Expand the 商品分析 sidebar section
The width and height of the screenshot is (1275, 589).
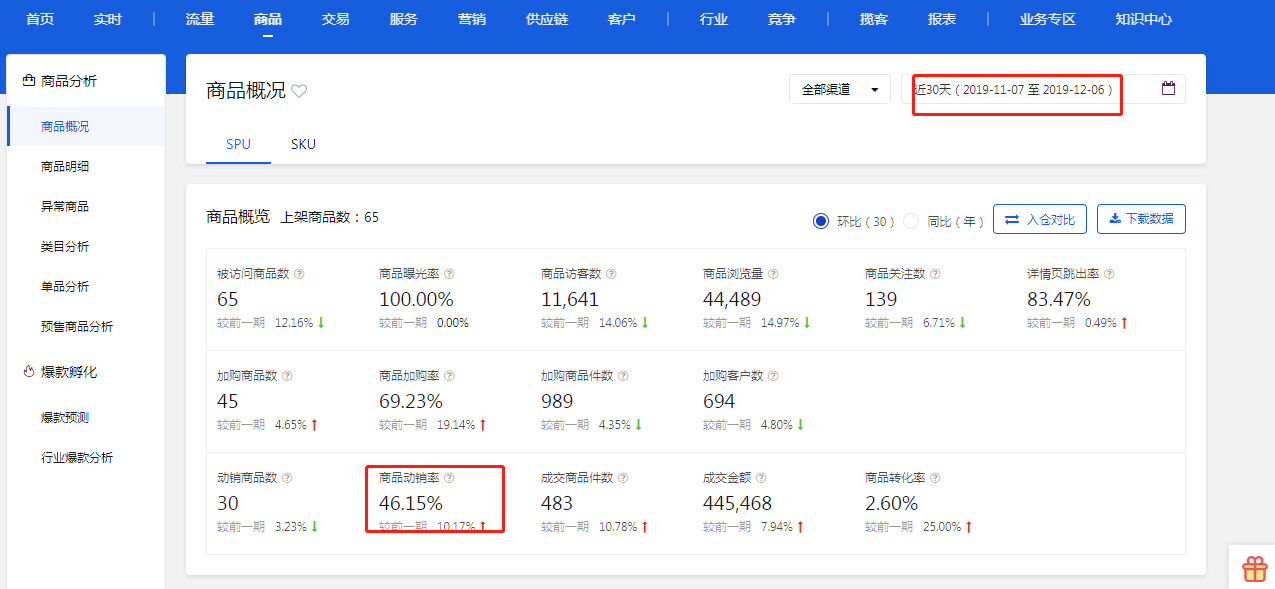[68, 81]
